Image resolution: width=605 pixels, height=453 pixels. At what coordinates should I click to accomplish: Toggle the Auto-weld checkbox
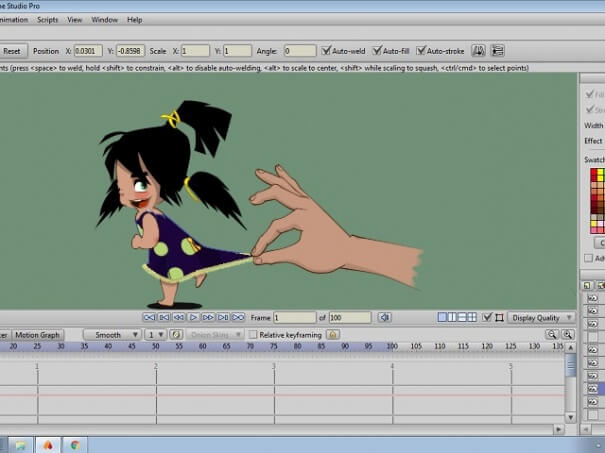coord(326,50)
